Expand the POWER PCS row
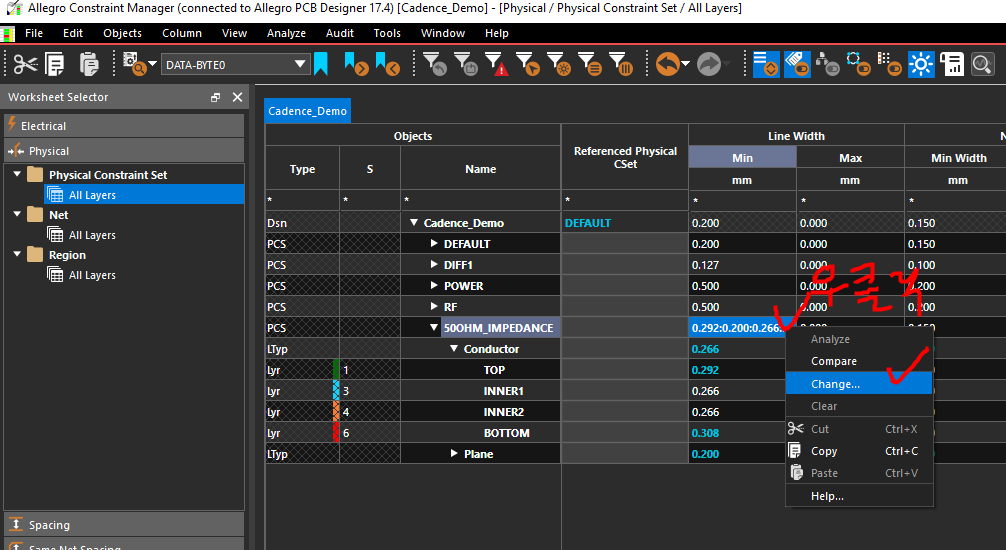The height and width of the screenshot is (550, 1006). pos(434,286)
